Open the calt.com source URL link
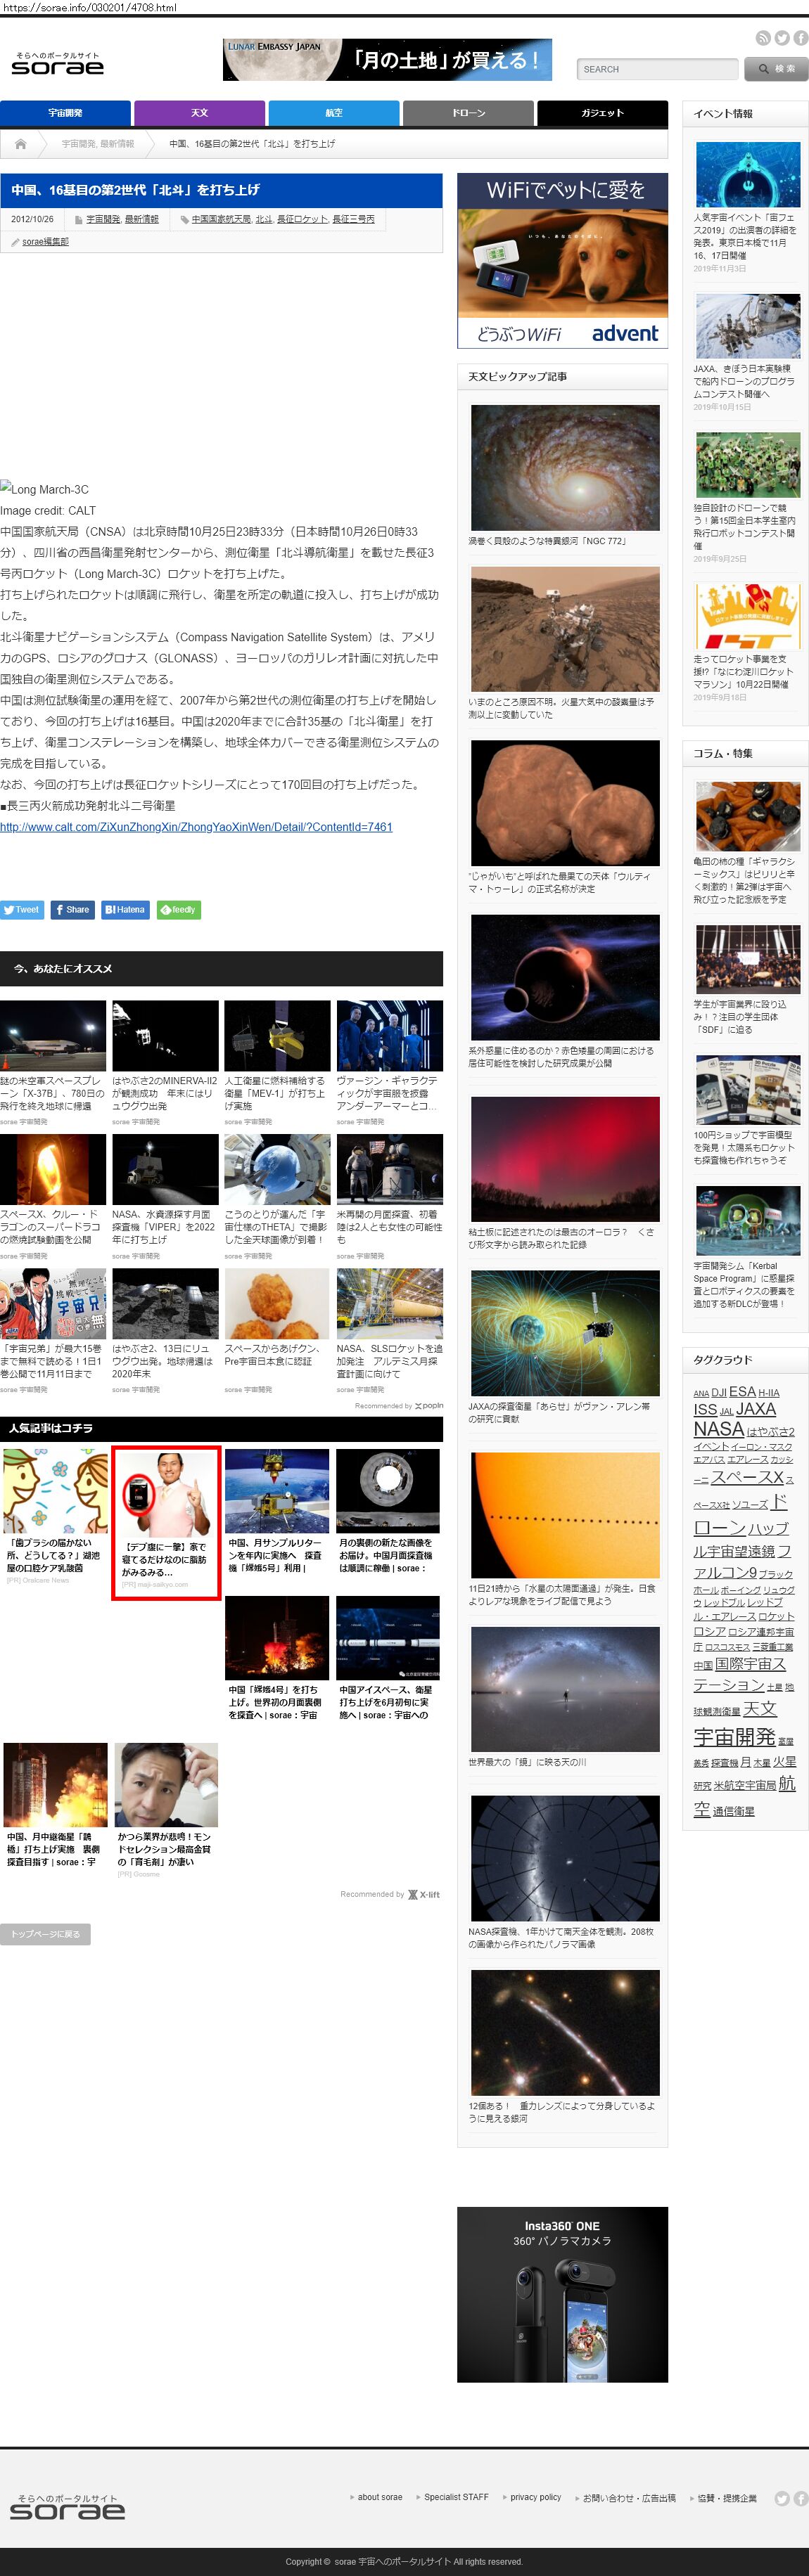809x2576 pixels. click(x=196, y=827)
